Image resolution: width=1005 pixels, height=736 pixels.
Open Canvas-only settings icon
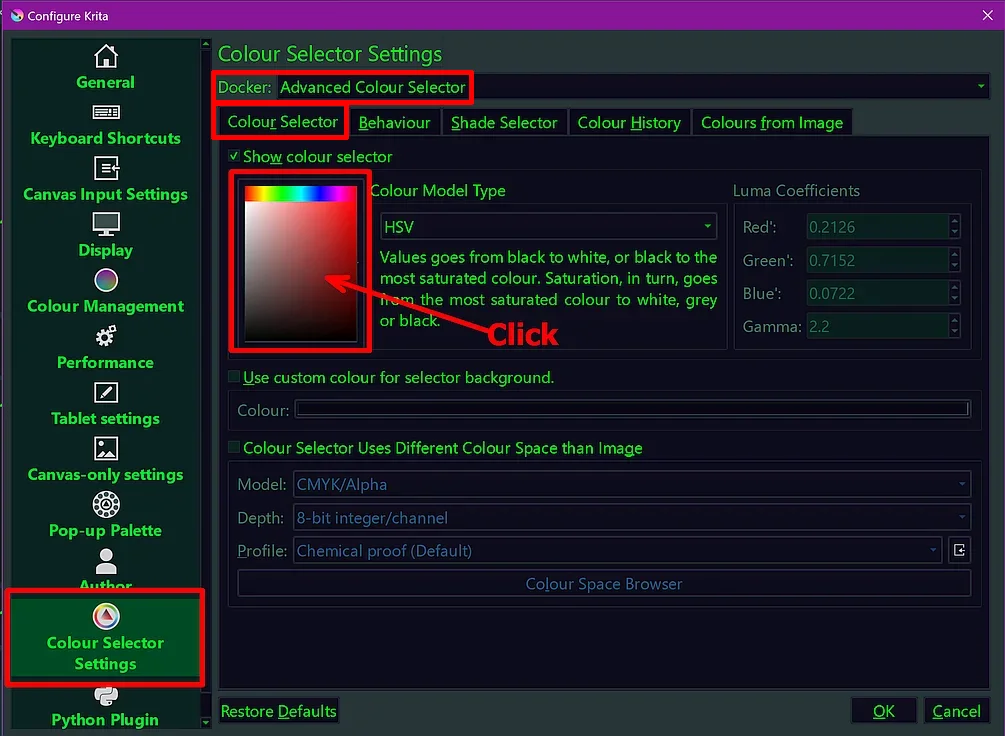pyautogui.click(x=106, y=448)
